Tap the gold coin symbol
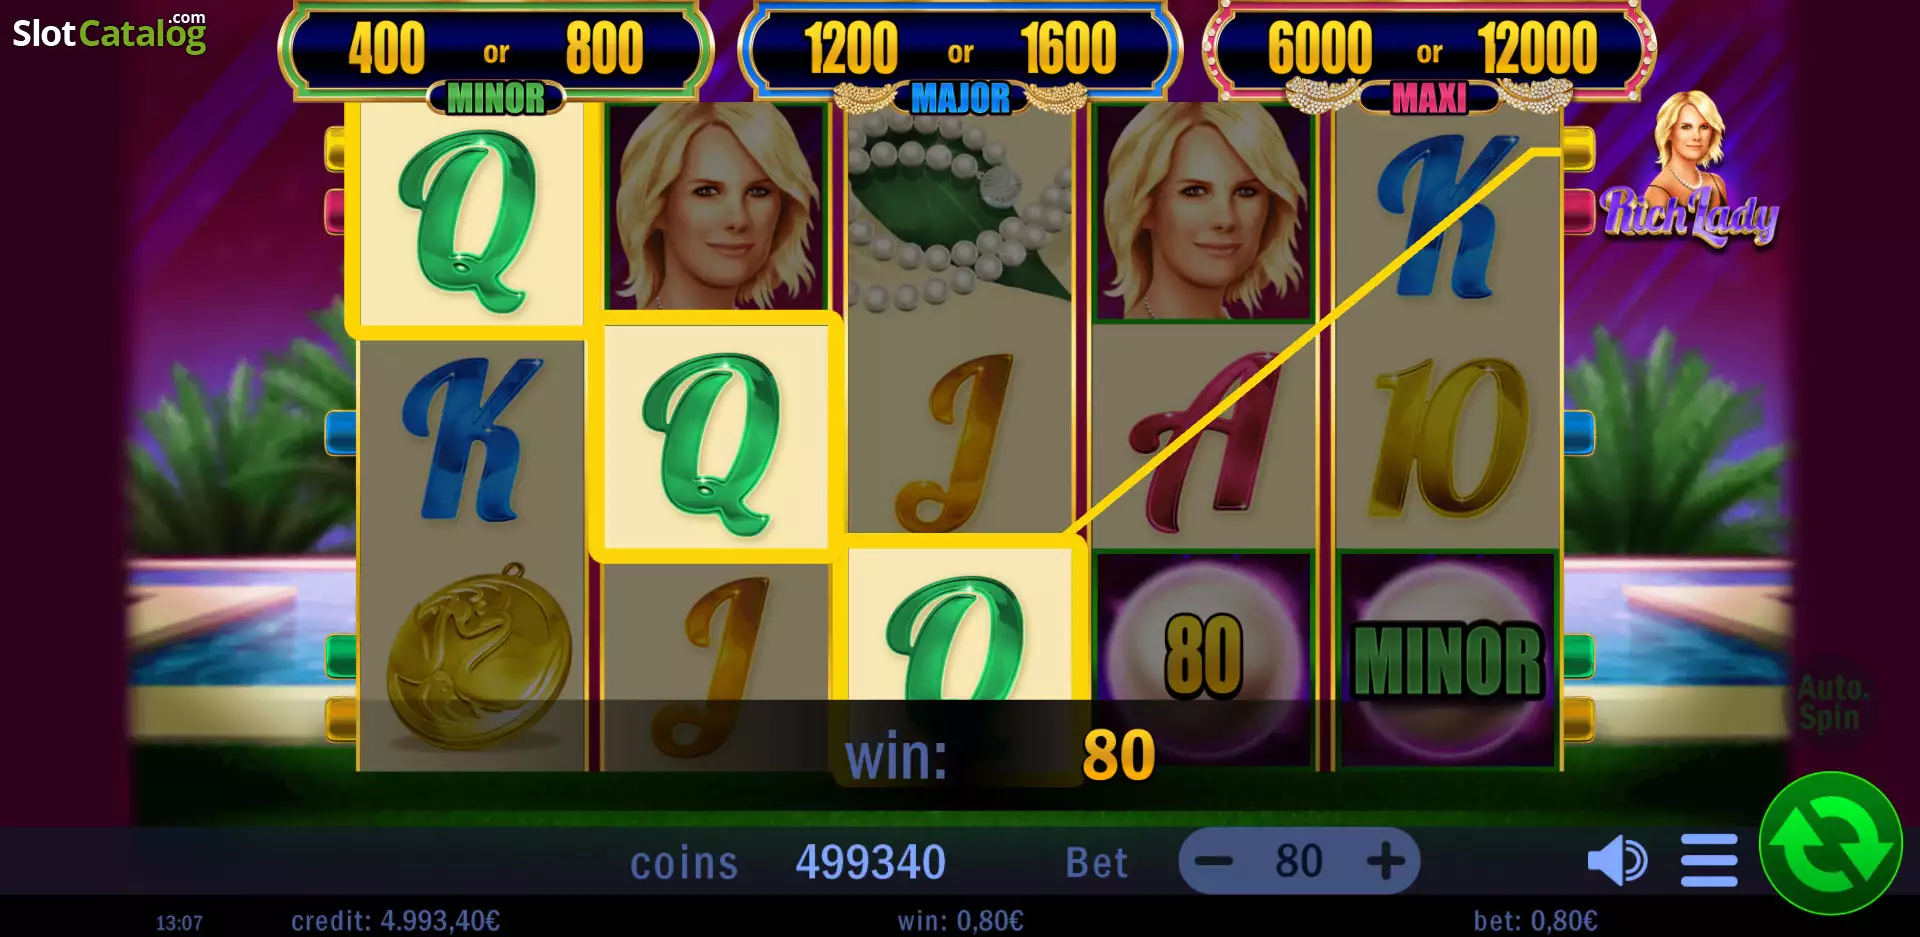The image size is (1920, 937). pyautogui.click(x=478, y=656)
